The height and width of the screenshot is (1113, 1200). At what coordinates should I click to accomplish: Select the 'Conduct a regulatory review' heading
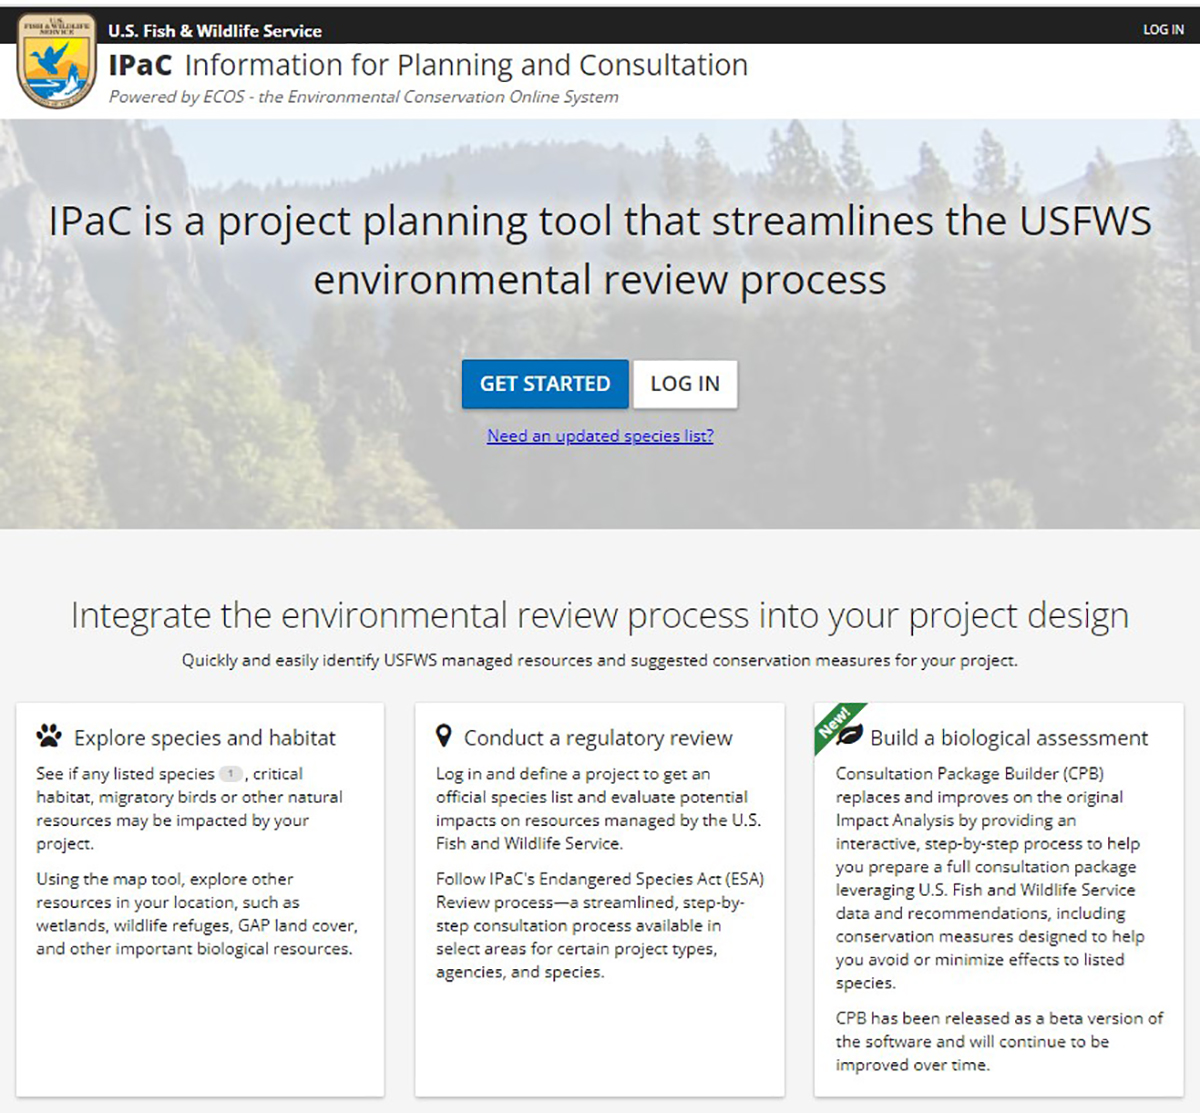tap(598, 738)
